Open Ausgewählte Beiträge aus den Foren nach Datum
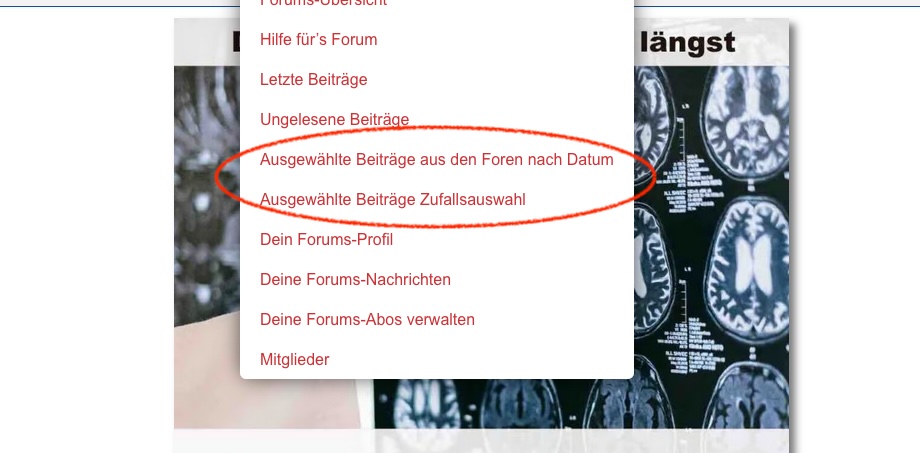 tap(437, 160)
